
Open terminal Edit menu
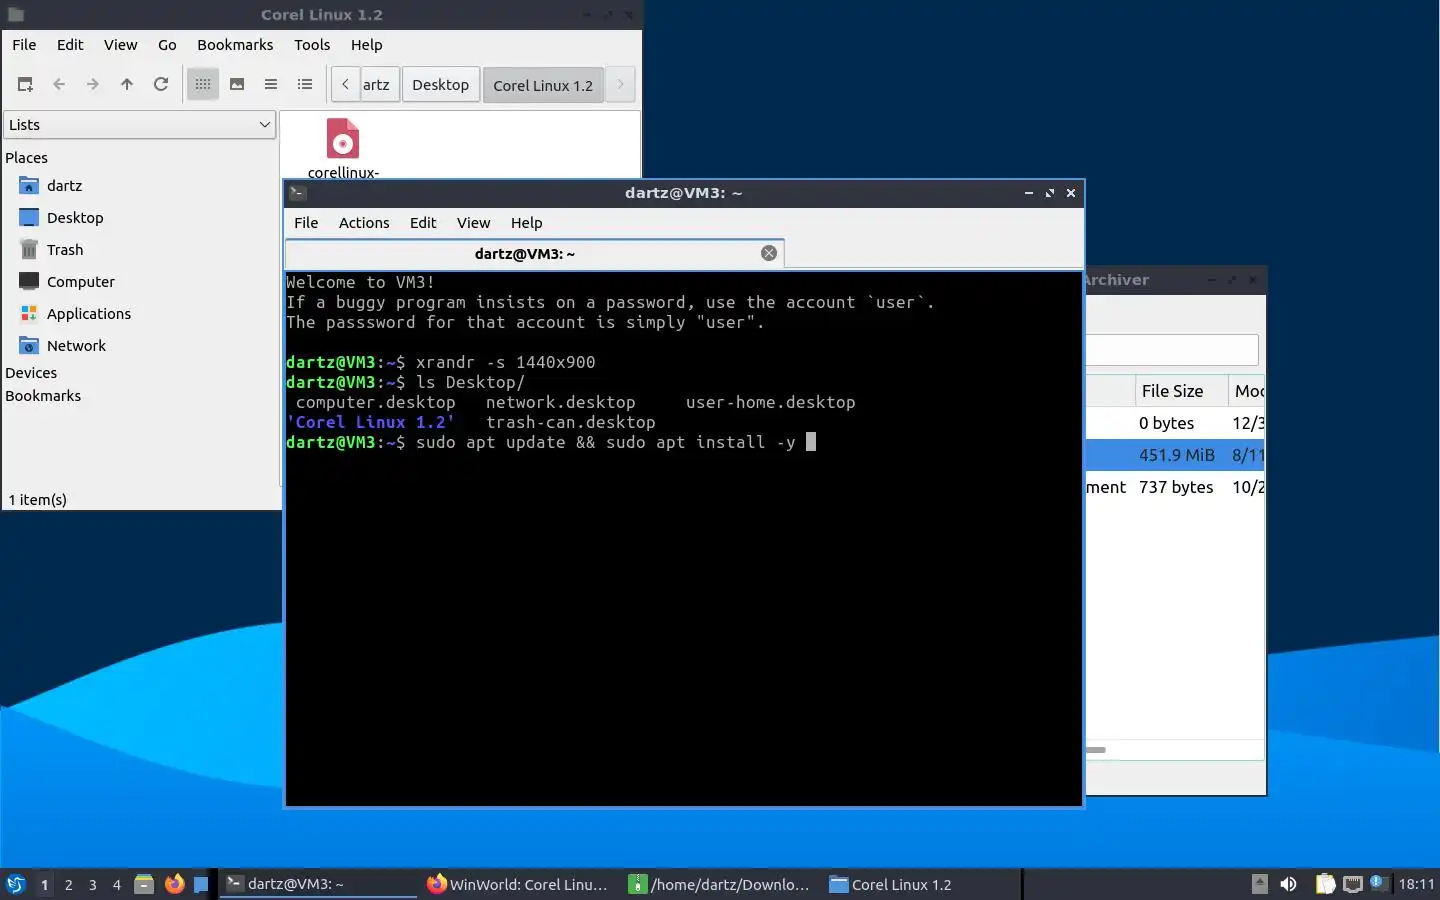[x=423, y=223]
